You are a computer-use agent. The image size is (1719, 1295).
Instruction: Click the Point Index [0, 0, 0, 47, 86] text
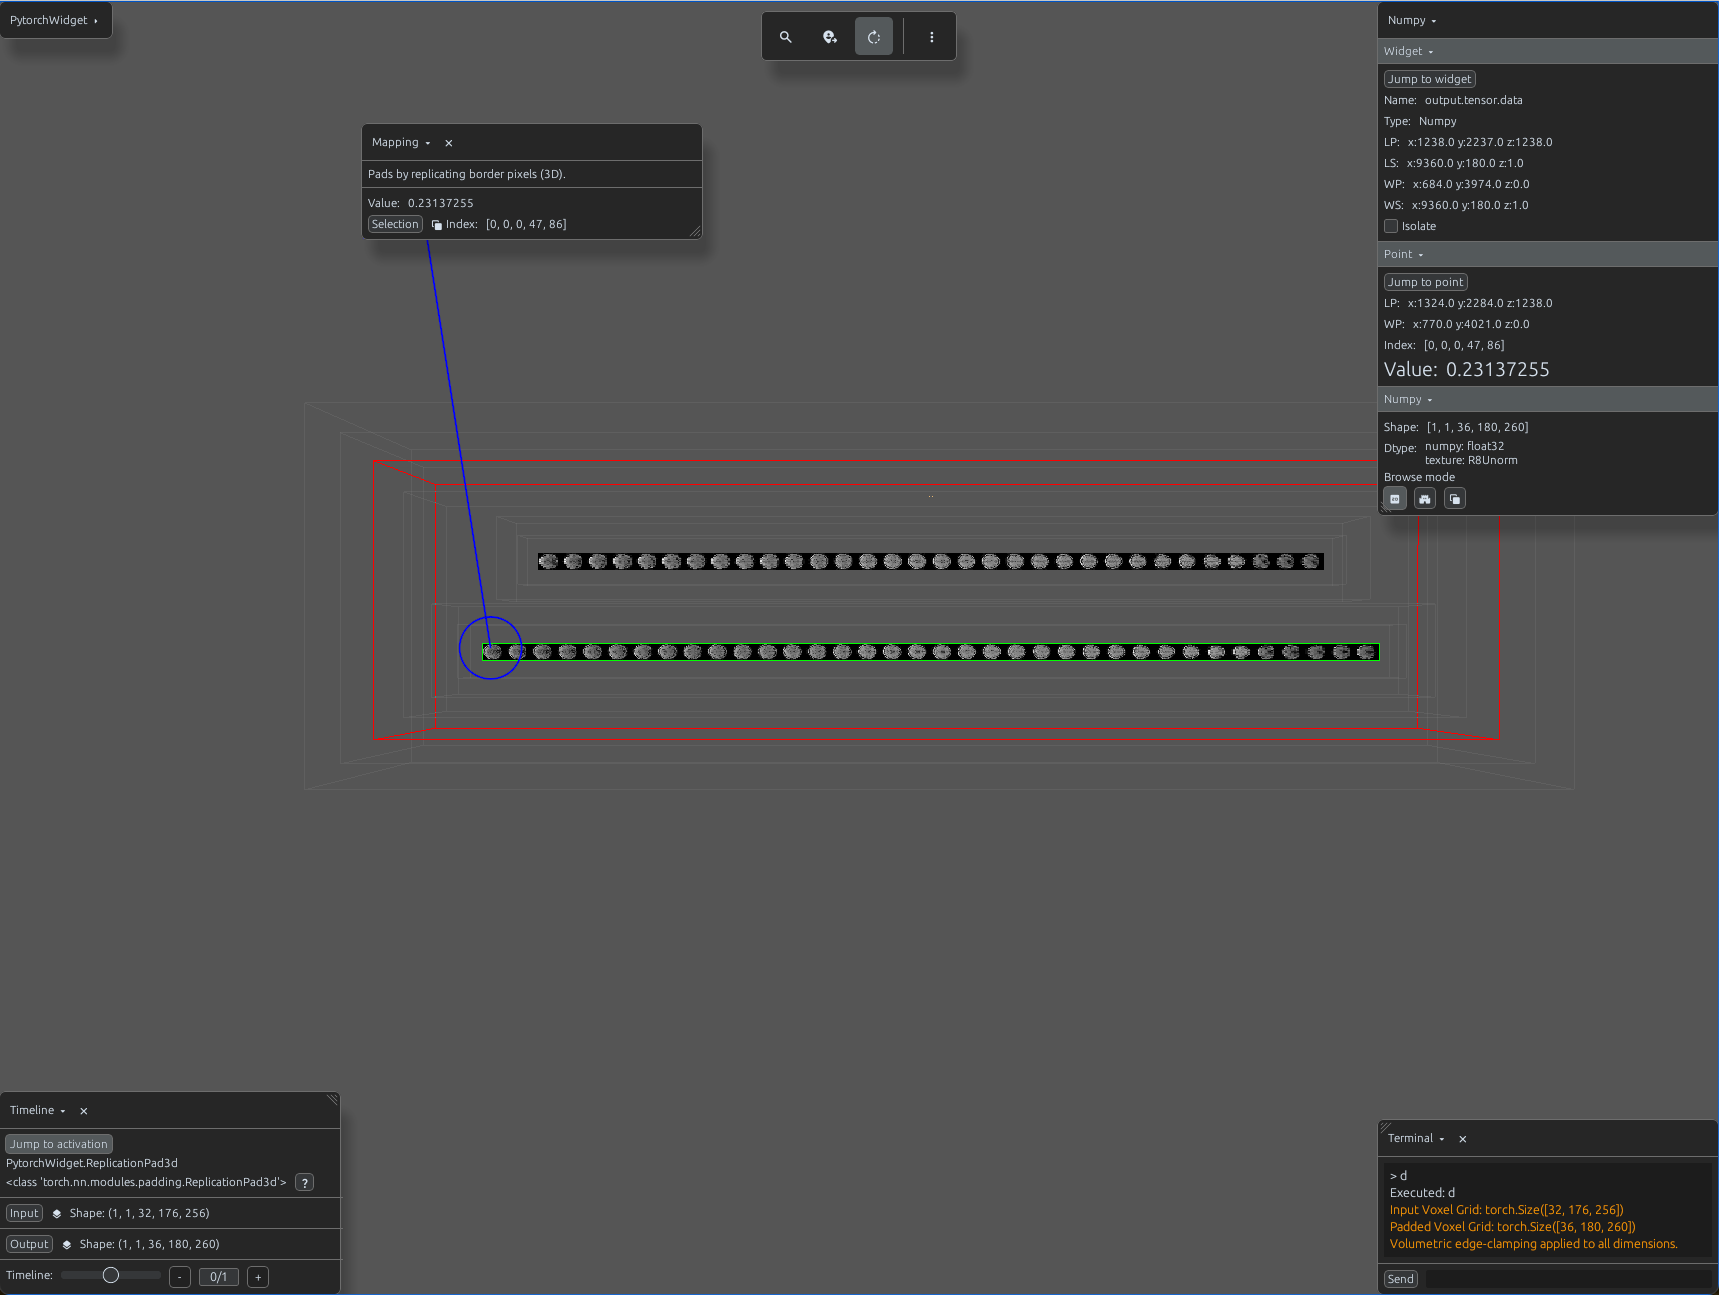1444,345
